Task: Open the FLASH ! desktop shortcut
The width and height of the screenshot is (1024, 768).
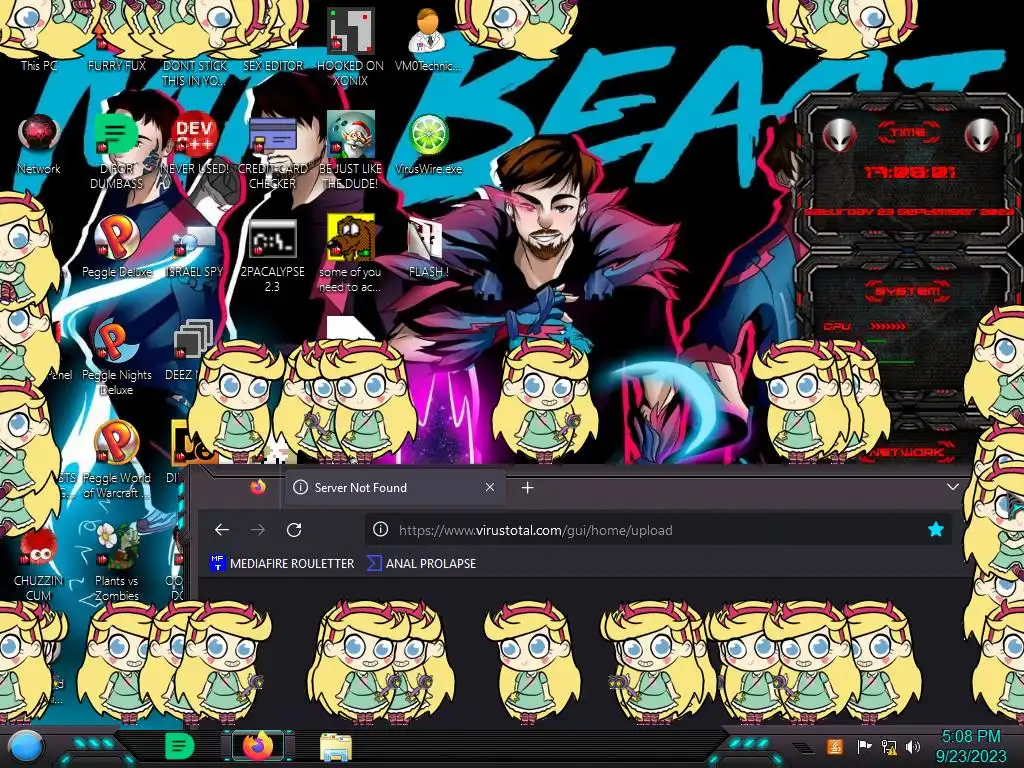Action: click(x=428, y=248)
